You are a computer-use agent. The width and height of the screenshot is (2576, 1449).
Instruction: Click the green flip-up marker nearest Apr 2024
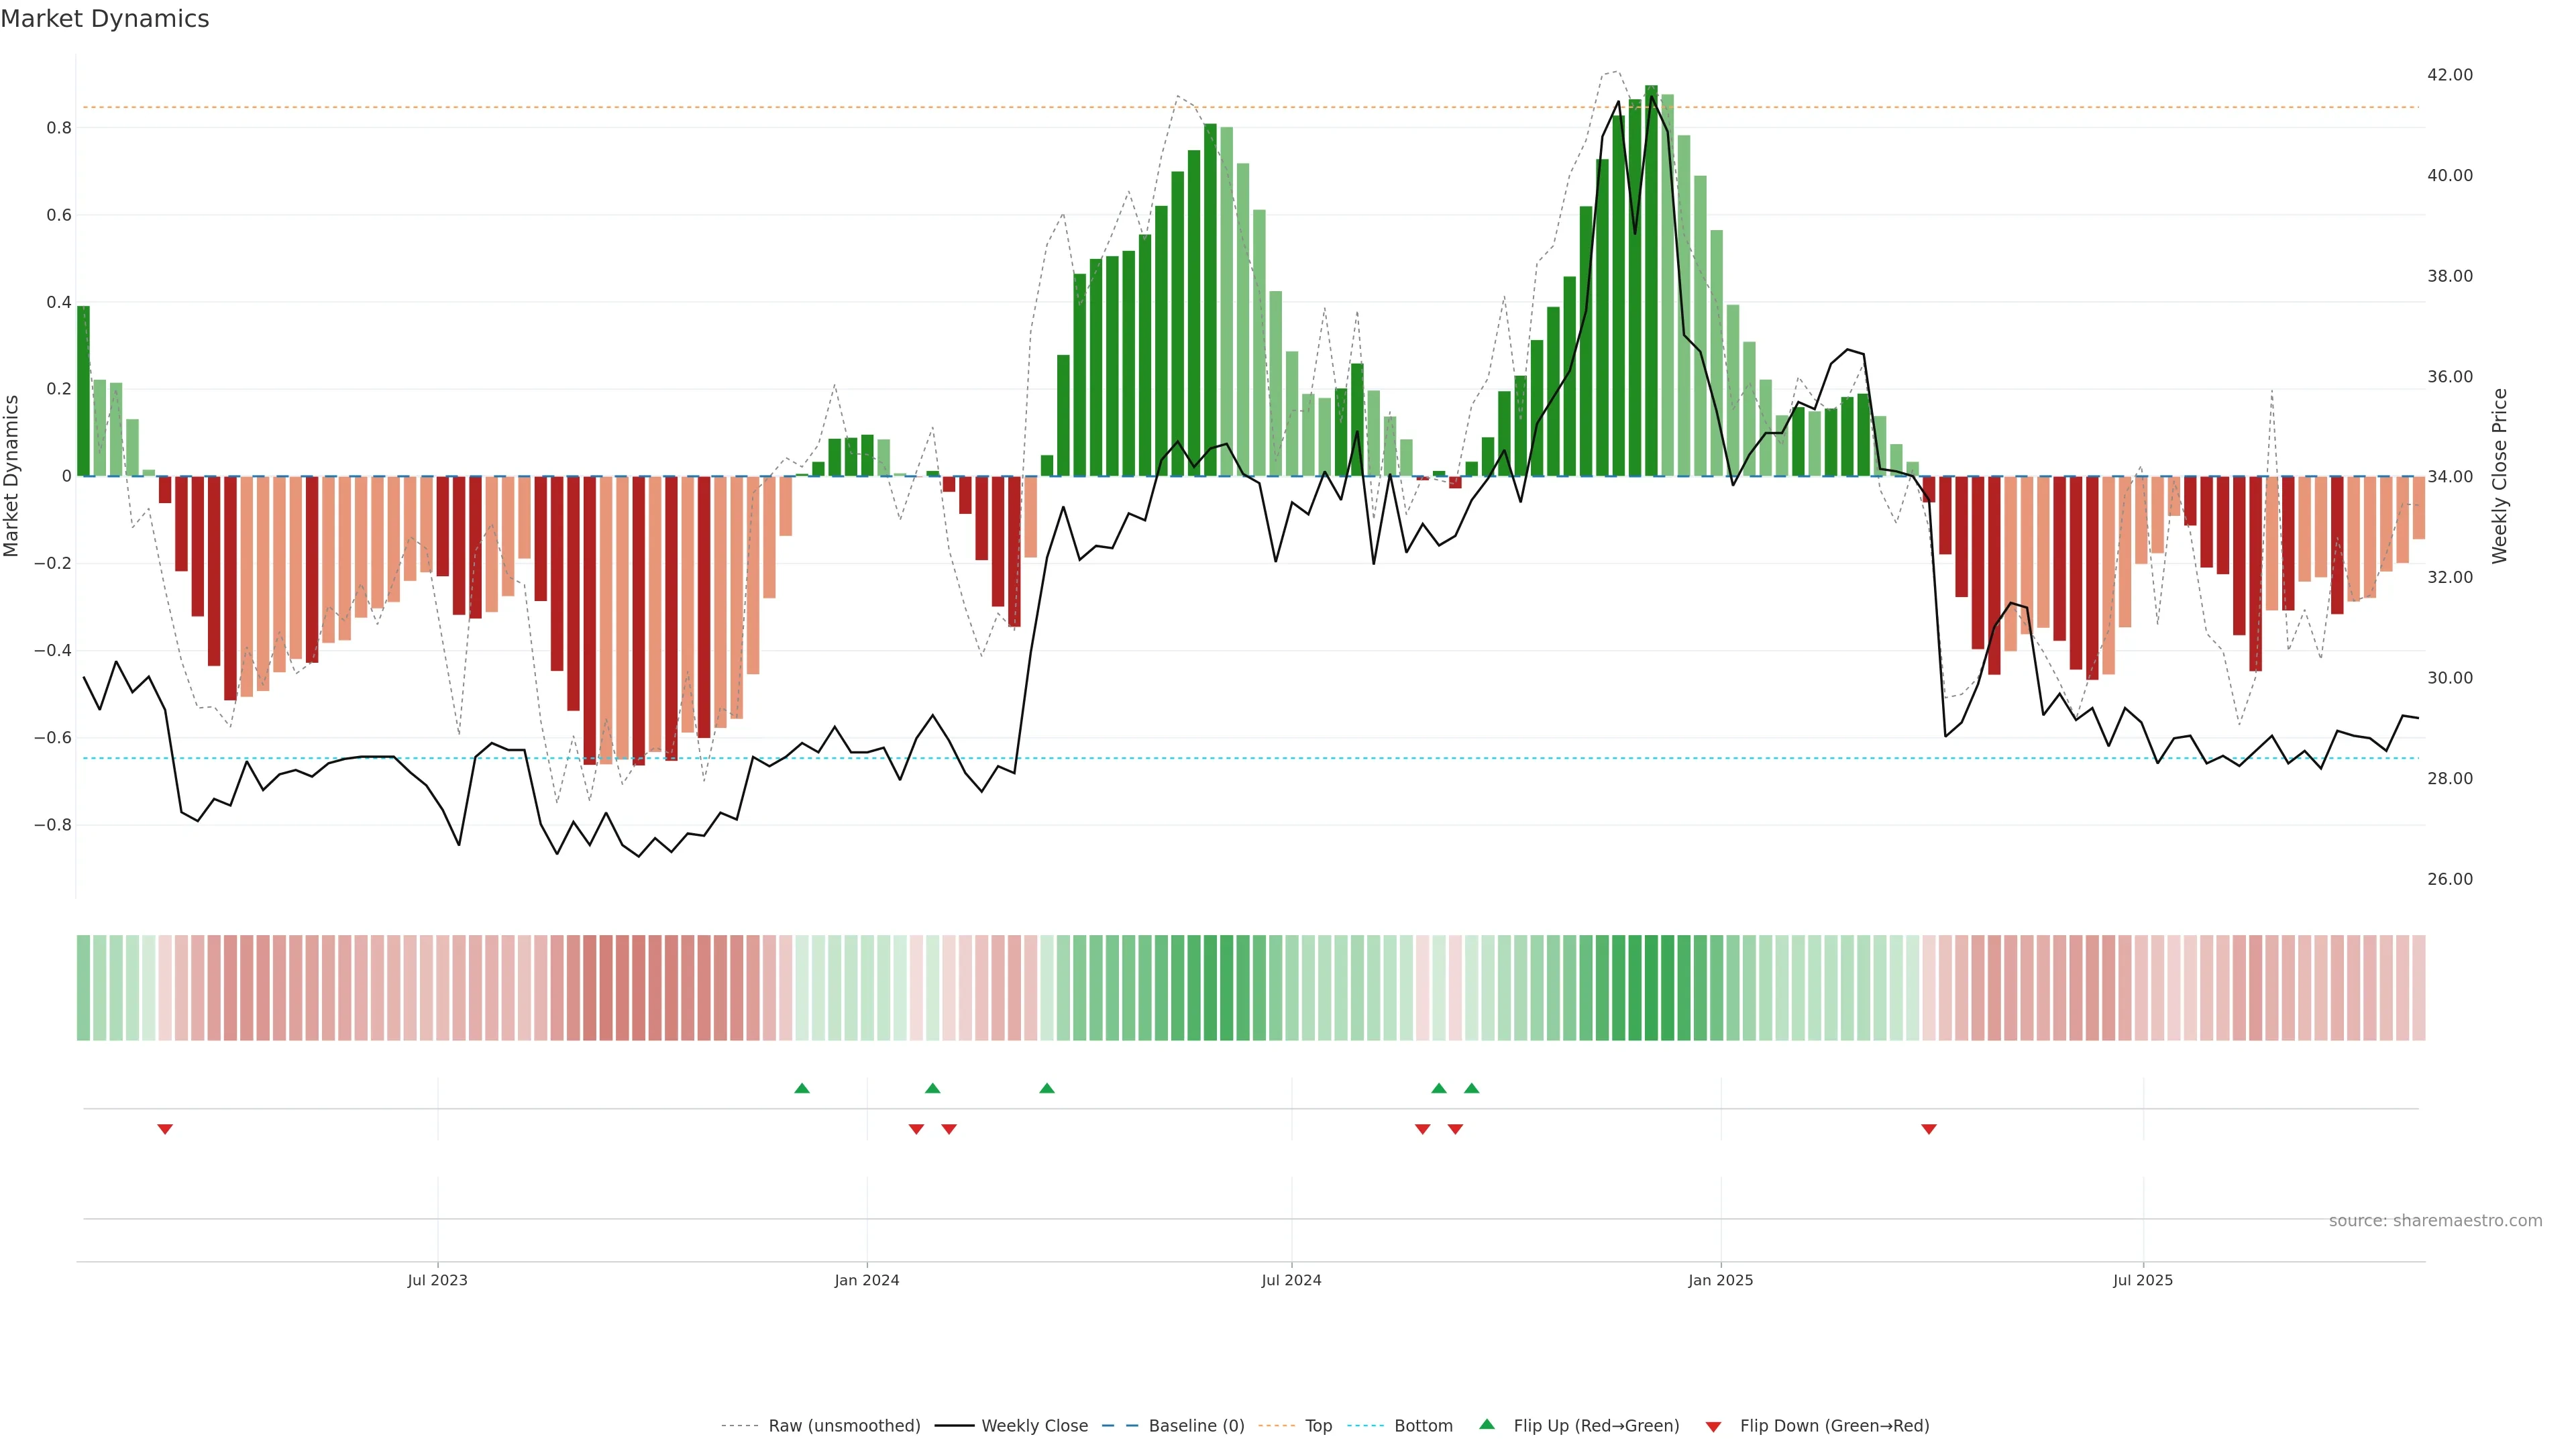tap(1047, 1088)
